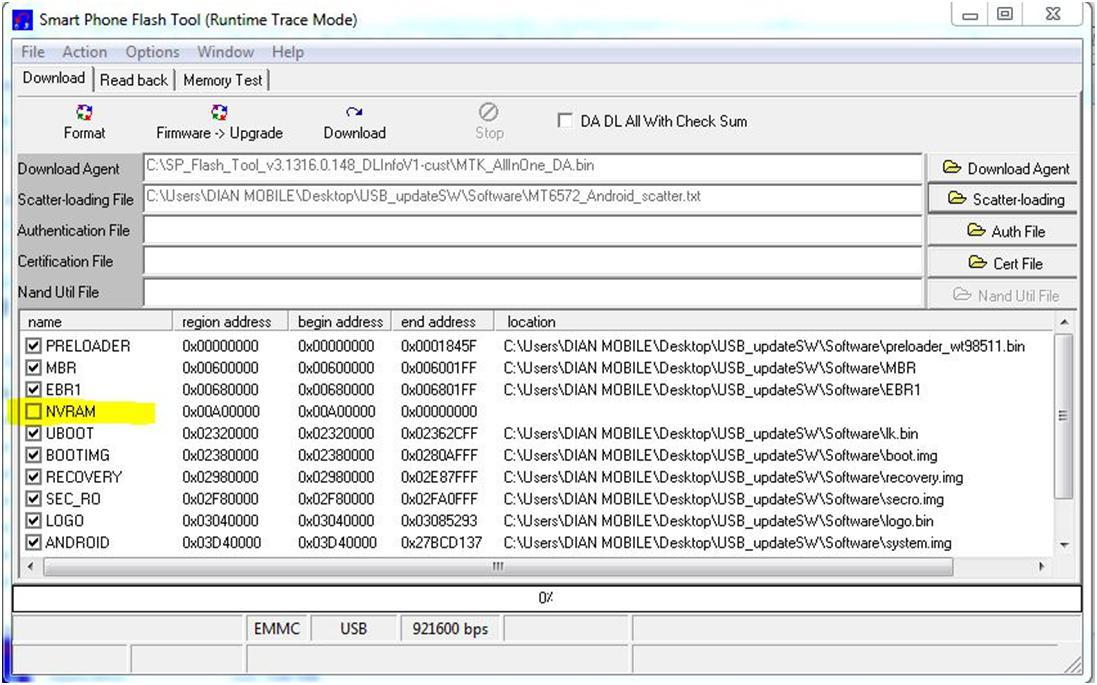Uncheck the SEC_RO partition checkbox
1097x685 pixels.
coord(33,499)
